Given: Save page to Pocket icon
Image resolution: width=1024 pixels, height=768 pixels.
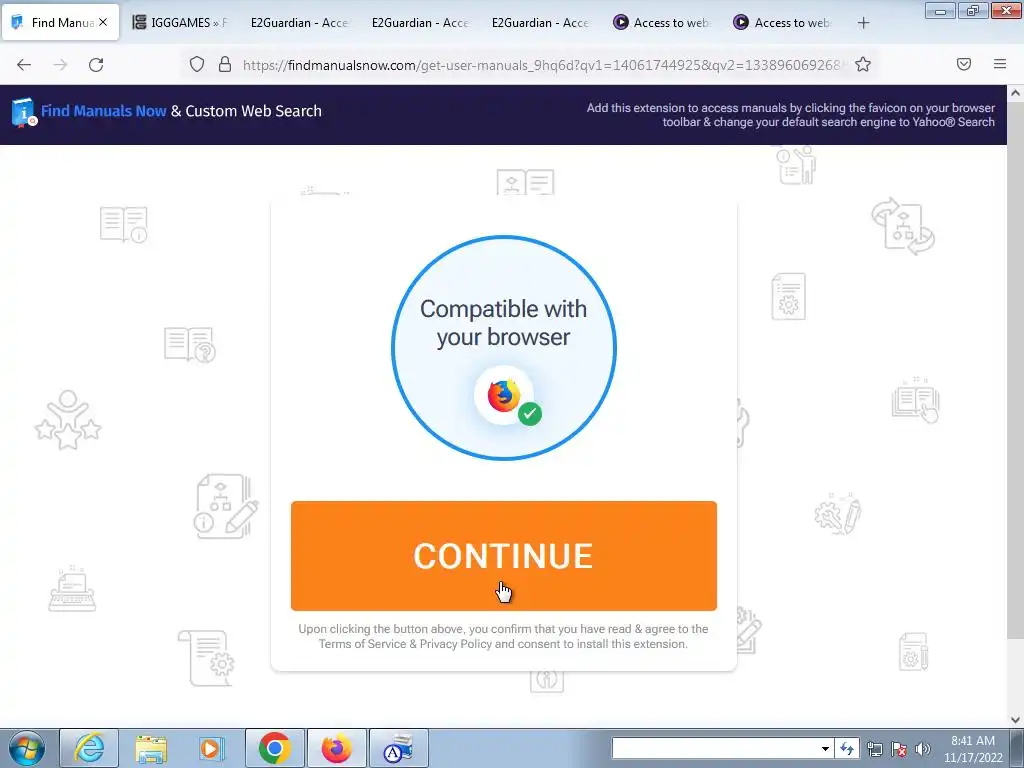Looking at the screenshot, I should click(x=964, y=64).
